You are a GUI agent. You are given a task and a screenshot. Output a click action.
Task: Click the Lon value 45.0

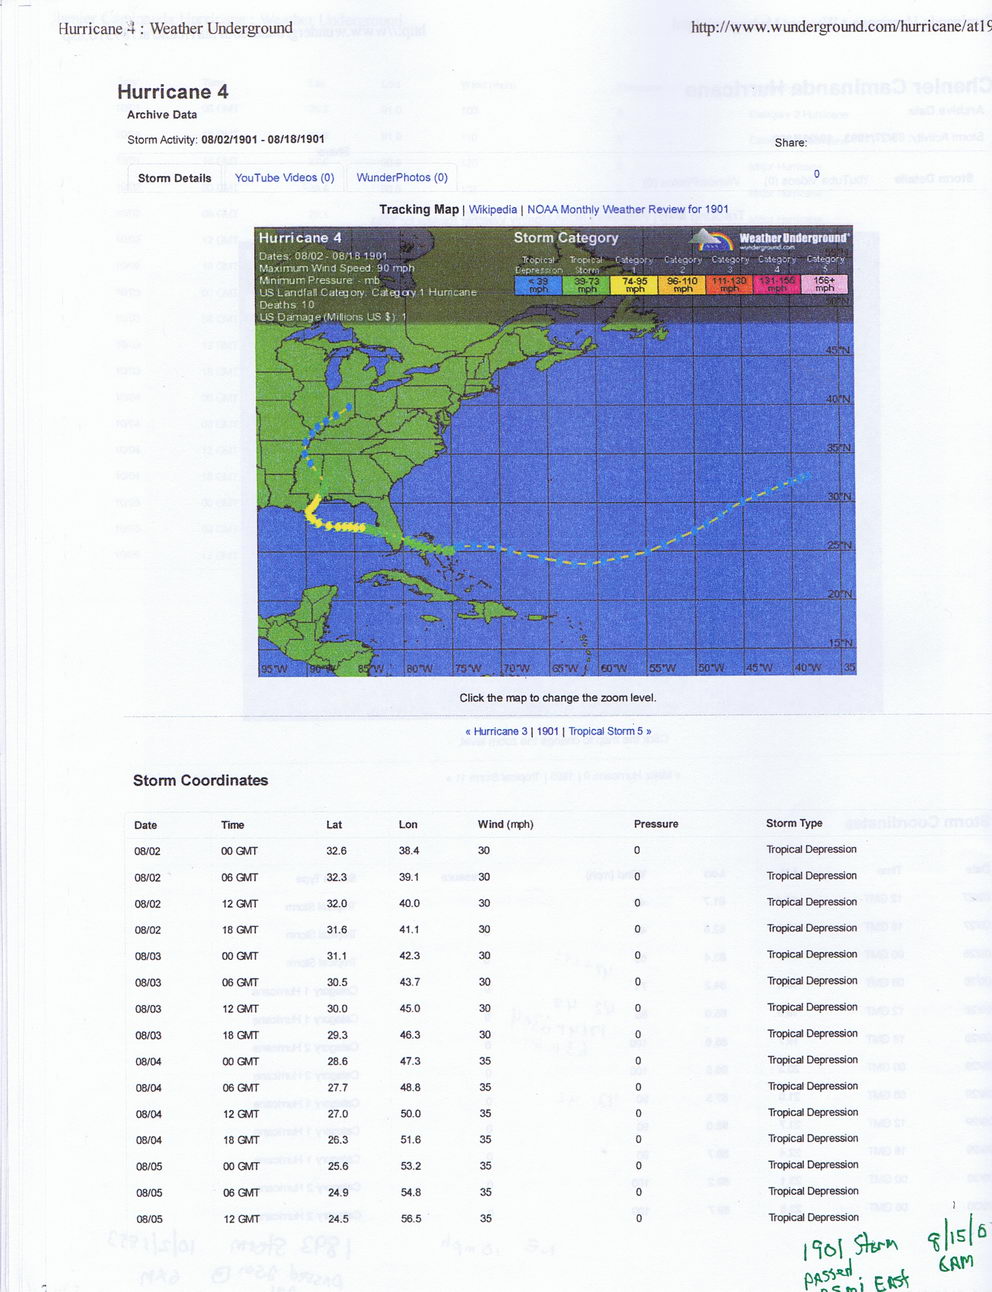click(x=410, y=1008)
